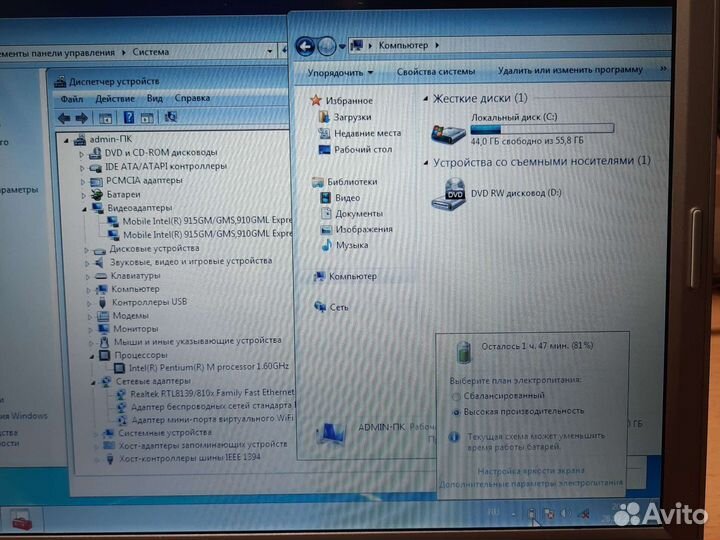Collapse Сетевые адаптеры node
Viewport: 720px width, 540px height.
click(93, 382)
